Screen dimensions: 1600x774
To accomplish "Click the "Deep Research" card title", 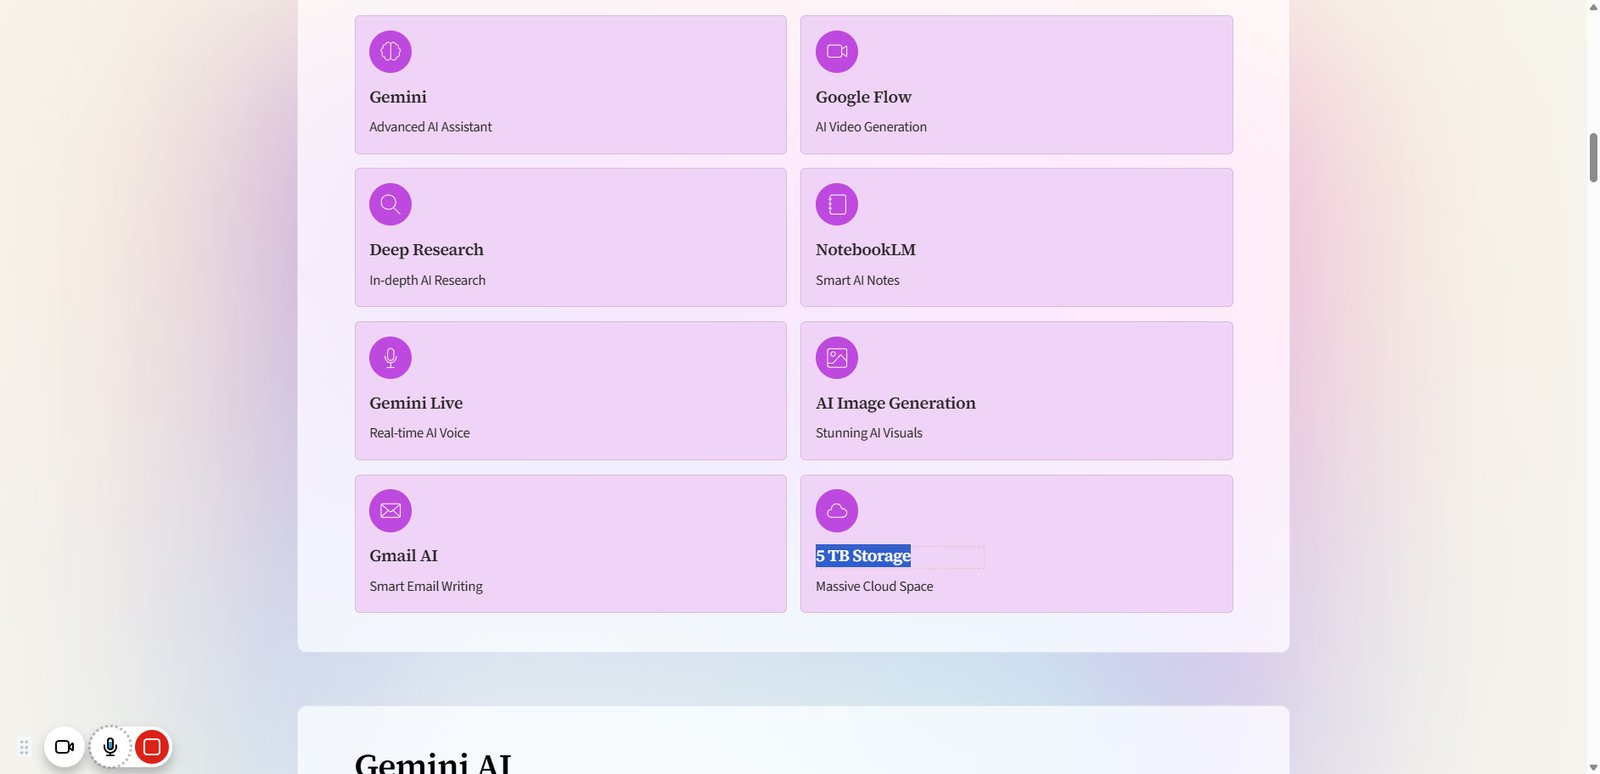I will click(x=427, y=250).
